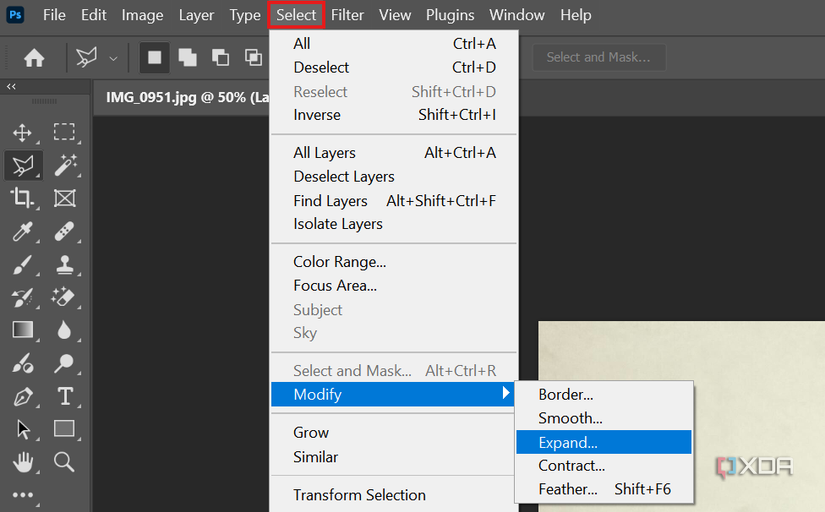The width and height of the screenshot is (825, 512).
Task: Expand the Modify submenu arrow
Action: tap(506, 393)
